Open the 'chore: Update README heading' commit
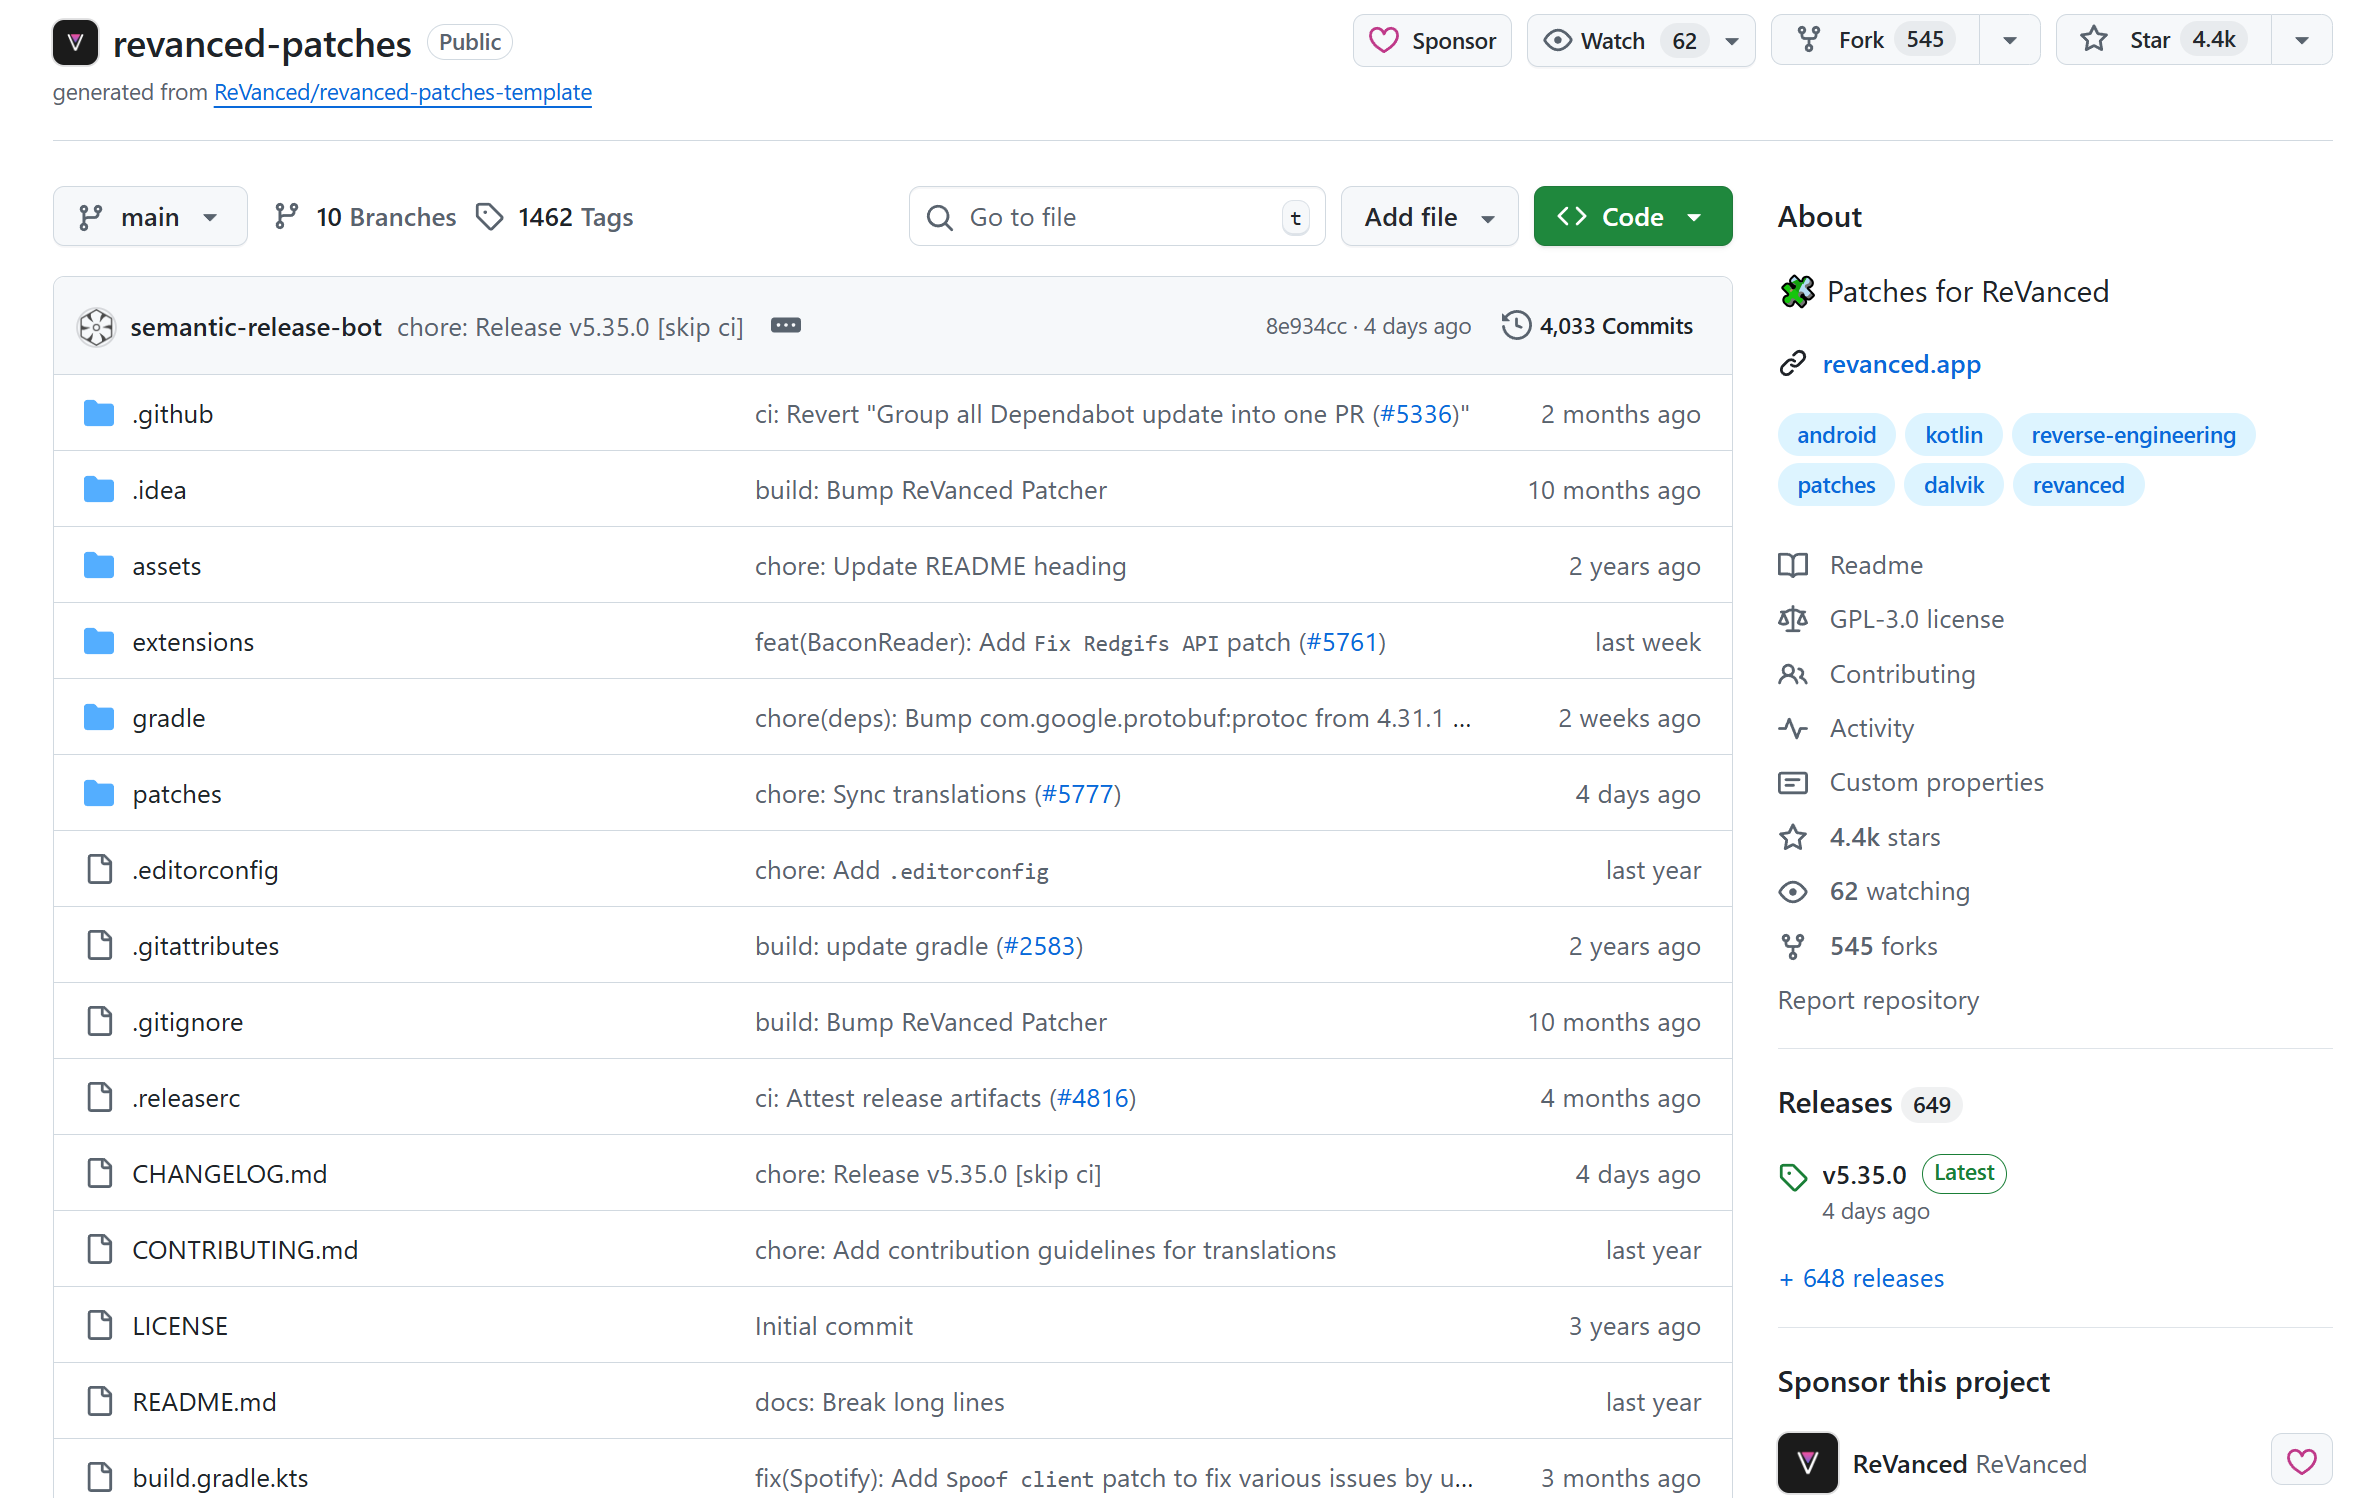 (940, 566)
